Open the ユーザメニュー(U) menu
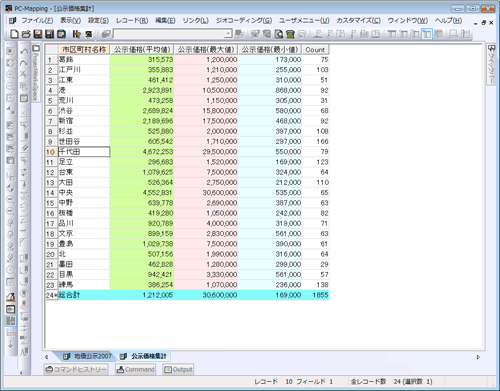Viewport: 500px width, 391px height. [304, 21]
